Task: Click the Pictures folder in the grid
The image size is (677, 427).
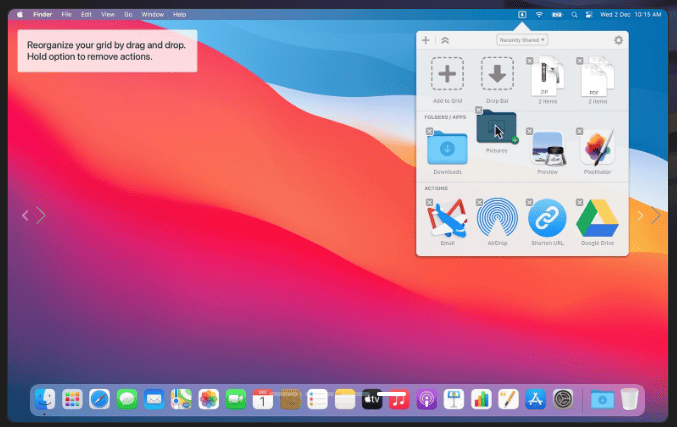Action: tap(496, 127)
